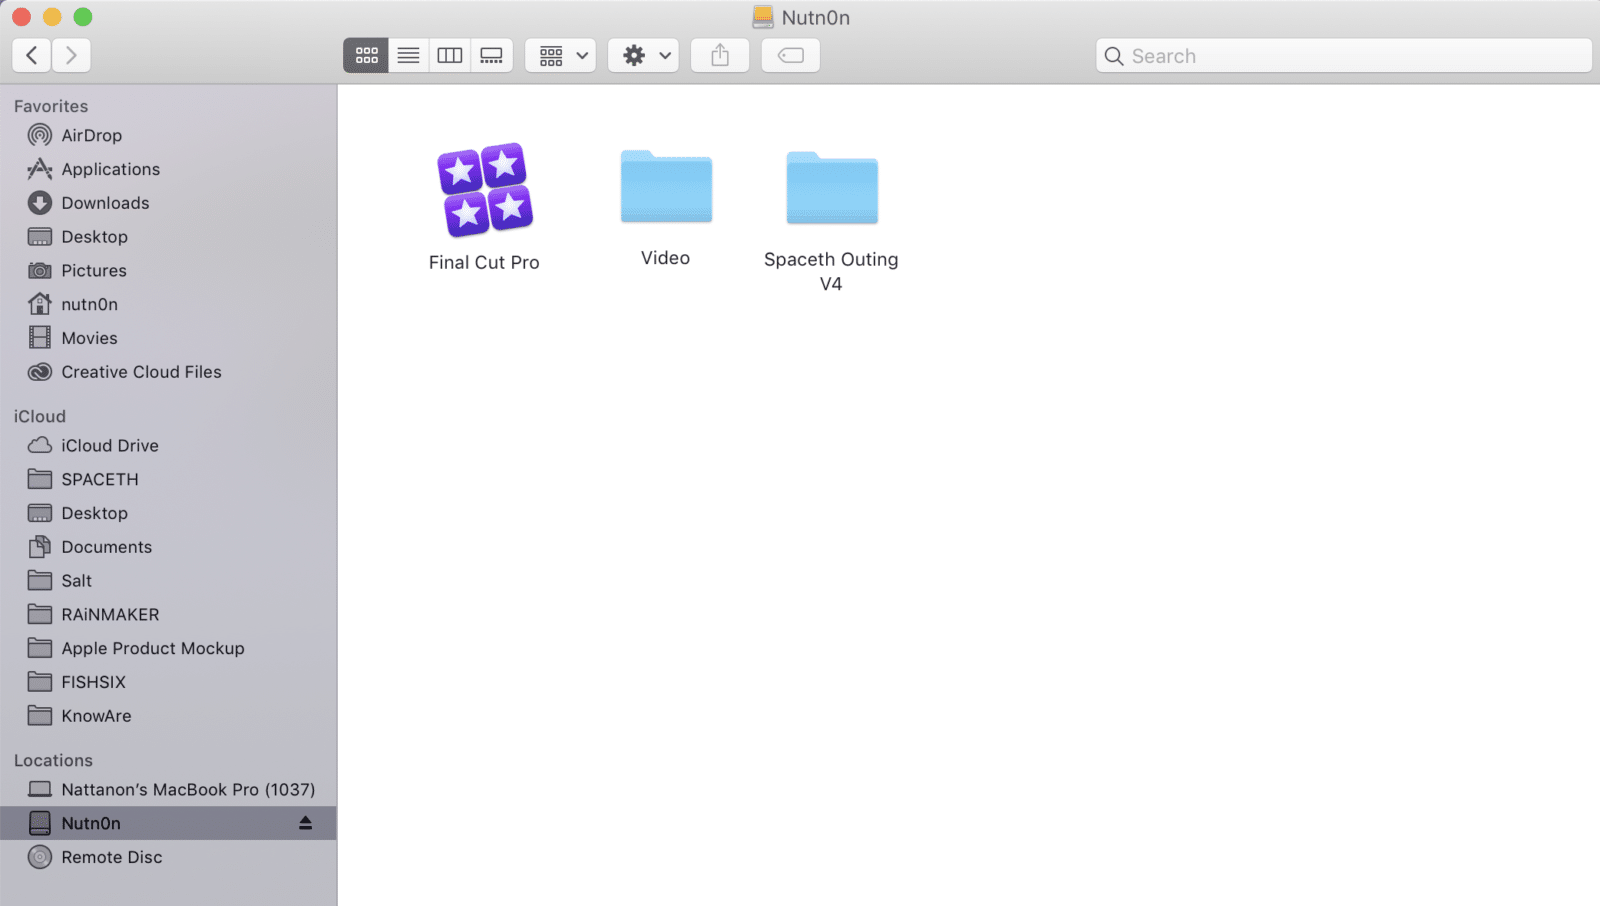Switch to gallery view

(x=491, y=56)
